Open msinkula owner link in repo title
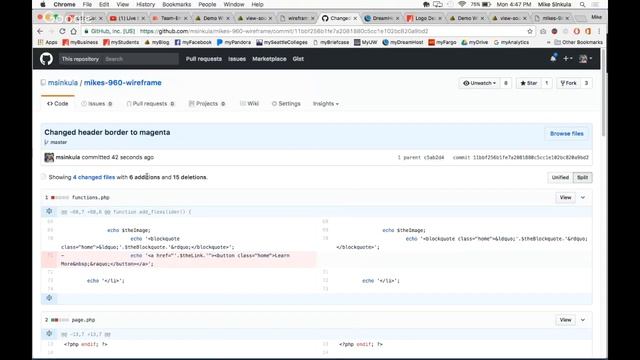The height and width of the screenshot is (360, 640). [63, 83]
